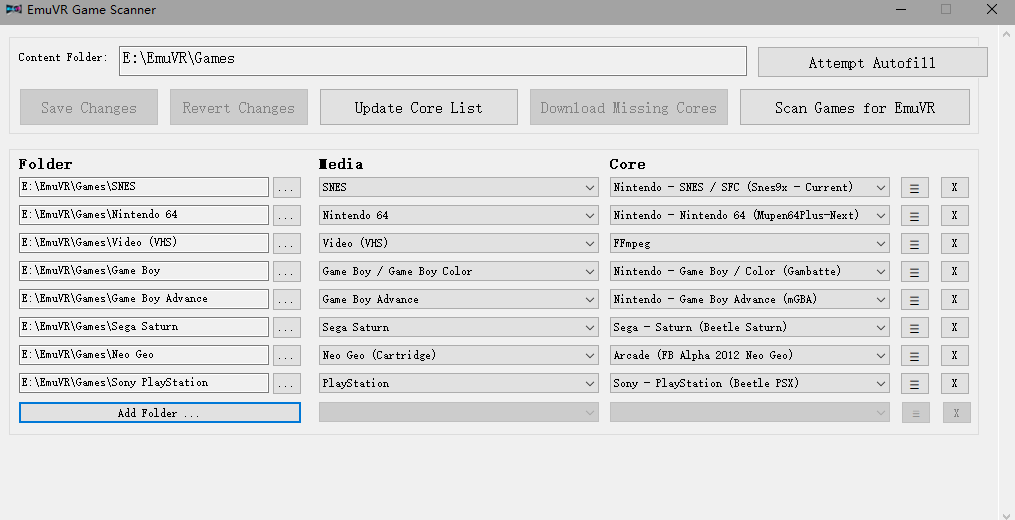
Task: Focus the Content Folder path field
Action: click(432, 59)
